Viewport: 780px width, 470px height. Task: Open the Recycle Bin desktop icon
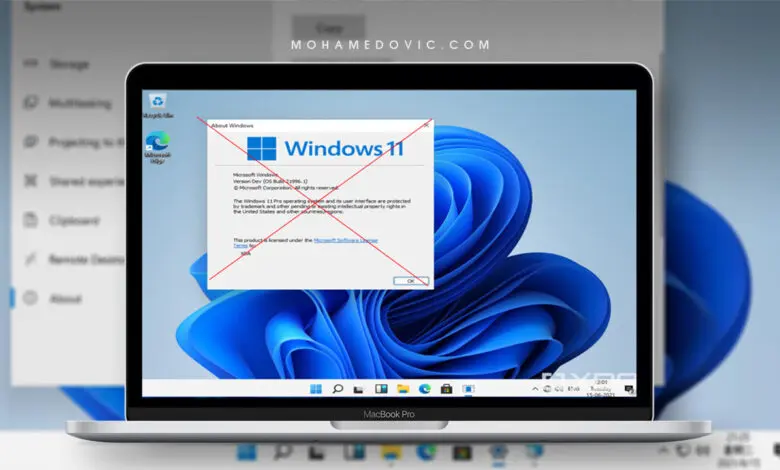157,101
